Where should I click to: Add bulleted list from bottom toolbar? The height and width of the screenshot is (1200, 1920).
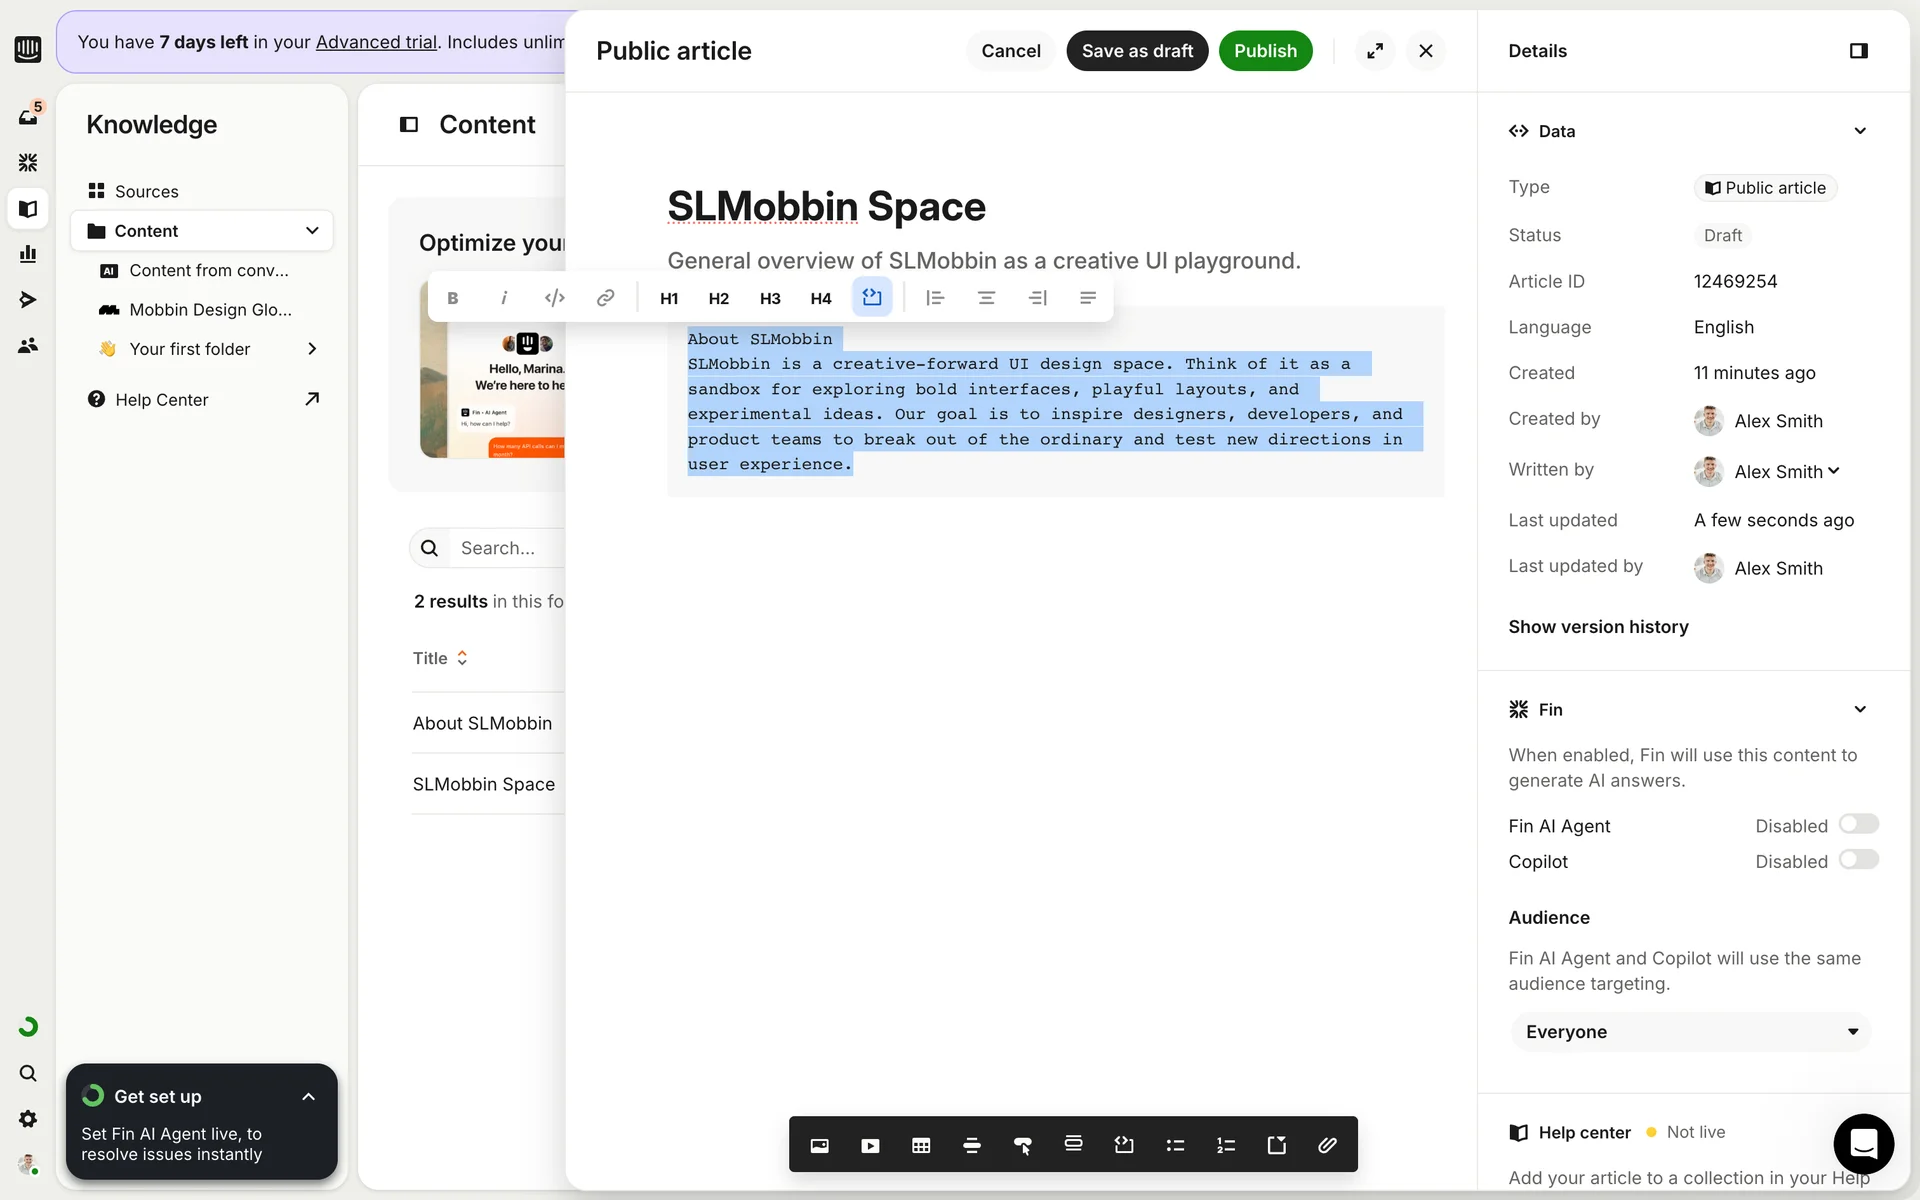pyautogui.click(x=1175, y=1145)
